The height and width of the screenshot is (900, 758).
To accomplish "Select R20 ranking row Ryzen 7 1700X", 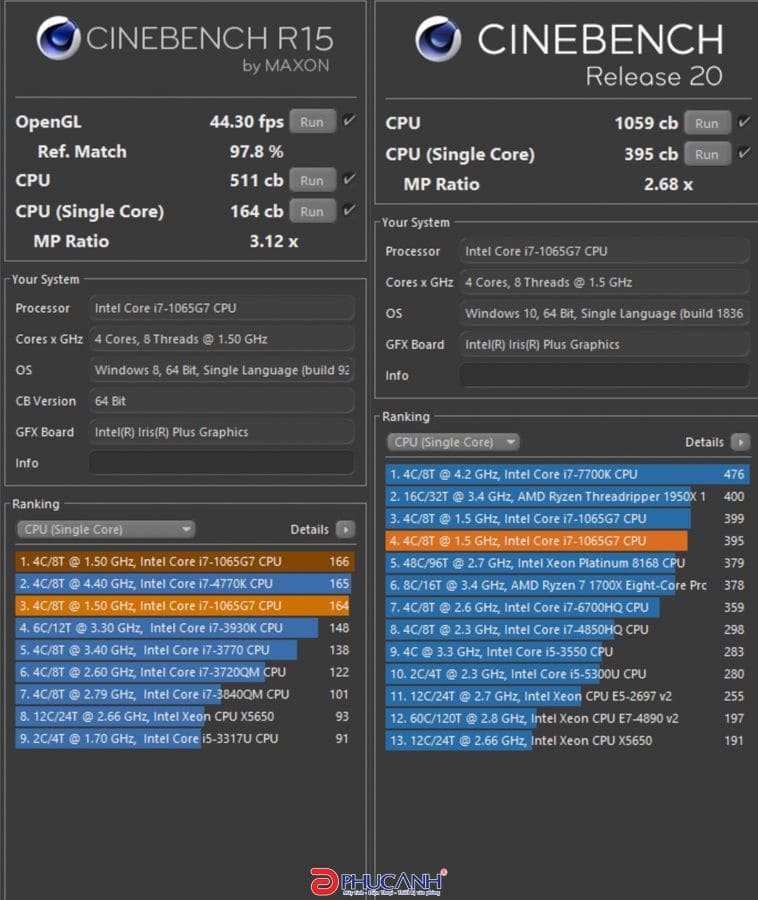I will (x=567, y=585).
